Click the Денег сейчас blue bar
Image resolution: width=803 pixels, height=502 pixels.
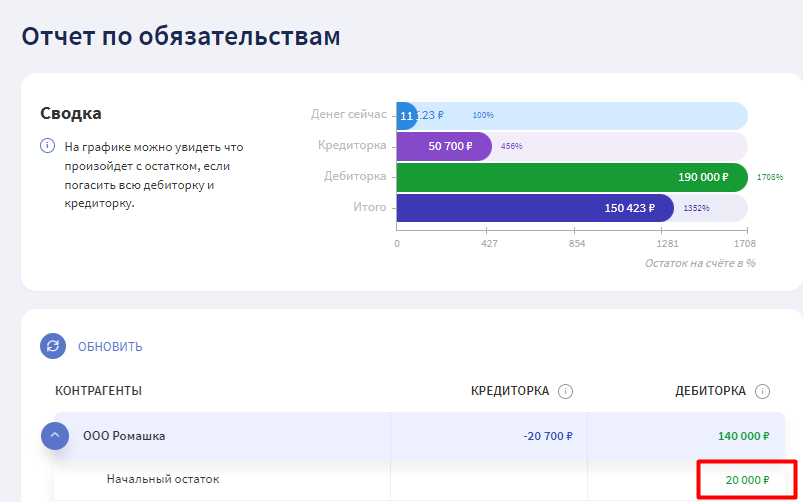(407, 116)
